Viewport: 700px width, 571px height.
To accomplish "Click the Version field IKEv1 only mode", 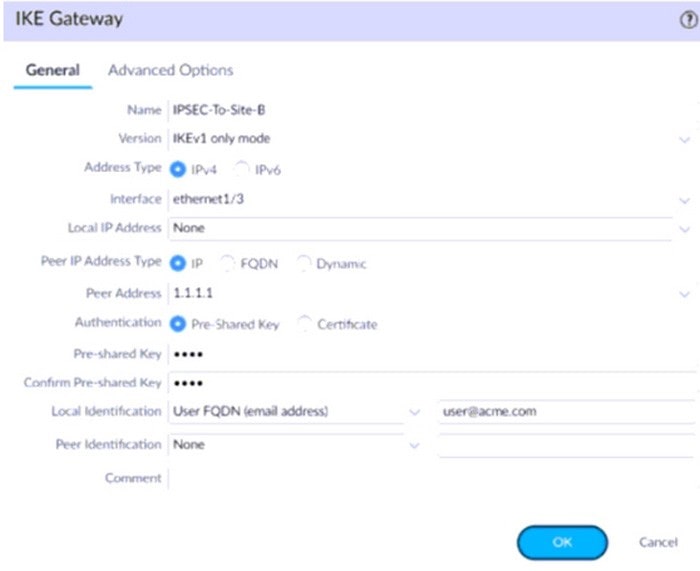I will (421, 139).
